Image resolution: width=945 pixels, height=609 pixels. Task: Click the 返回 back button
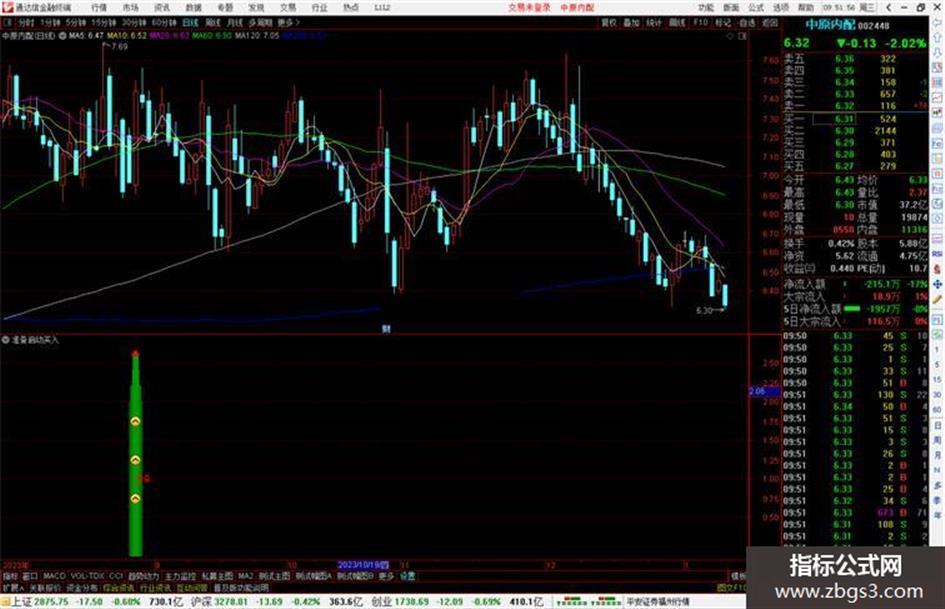(770, 22)
